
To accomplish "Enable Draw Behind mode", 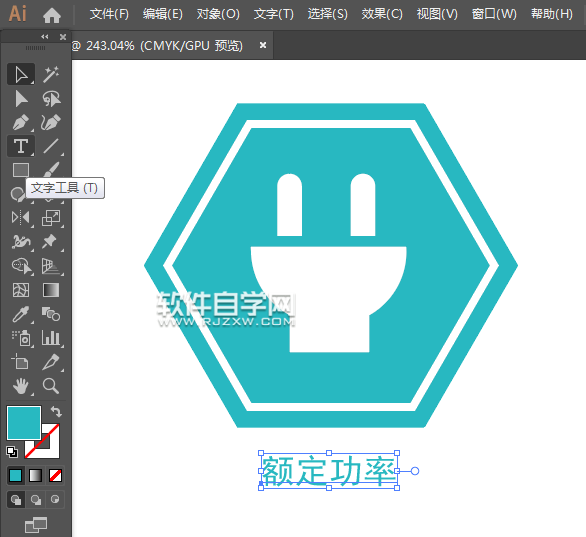I will pyautogui.click(x=36, y=500).
